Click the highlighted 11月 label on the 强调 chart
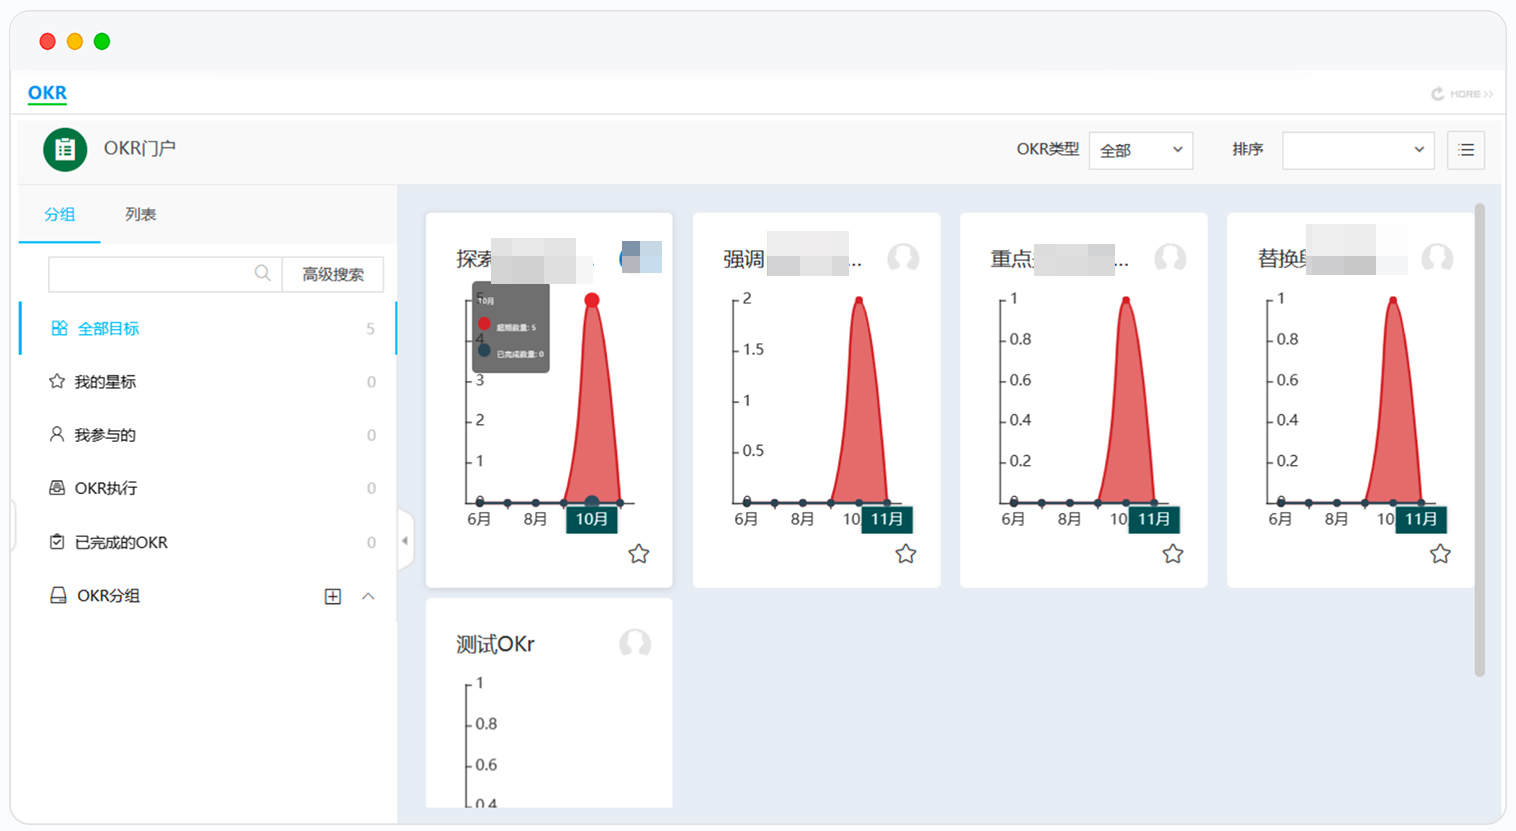 tap(887, 519)
